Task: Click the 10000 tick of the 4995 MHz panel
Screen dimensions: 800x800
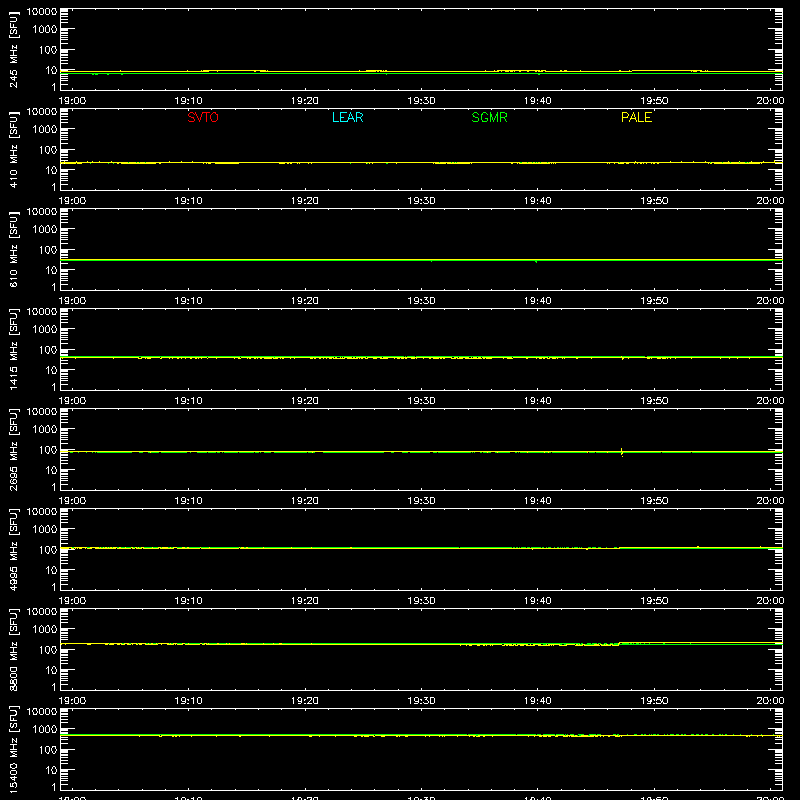Action: pyautogui.click(x=42, y=512)
